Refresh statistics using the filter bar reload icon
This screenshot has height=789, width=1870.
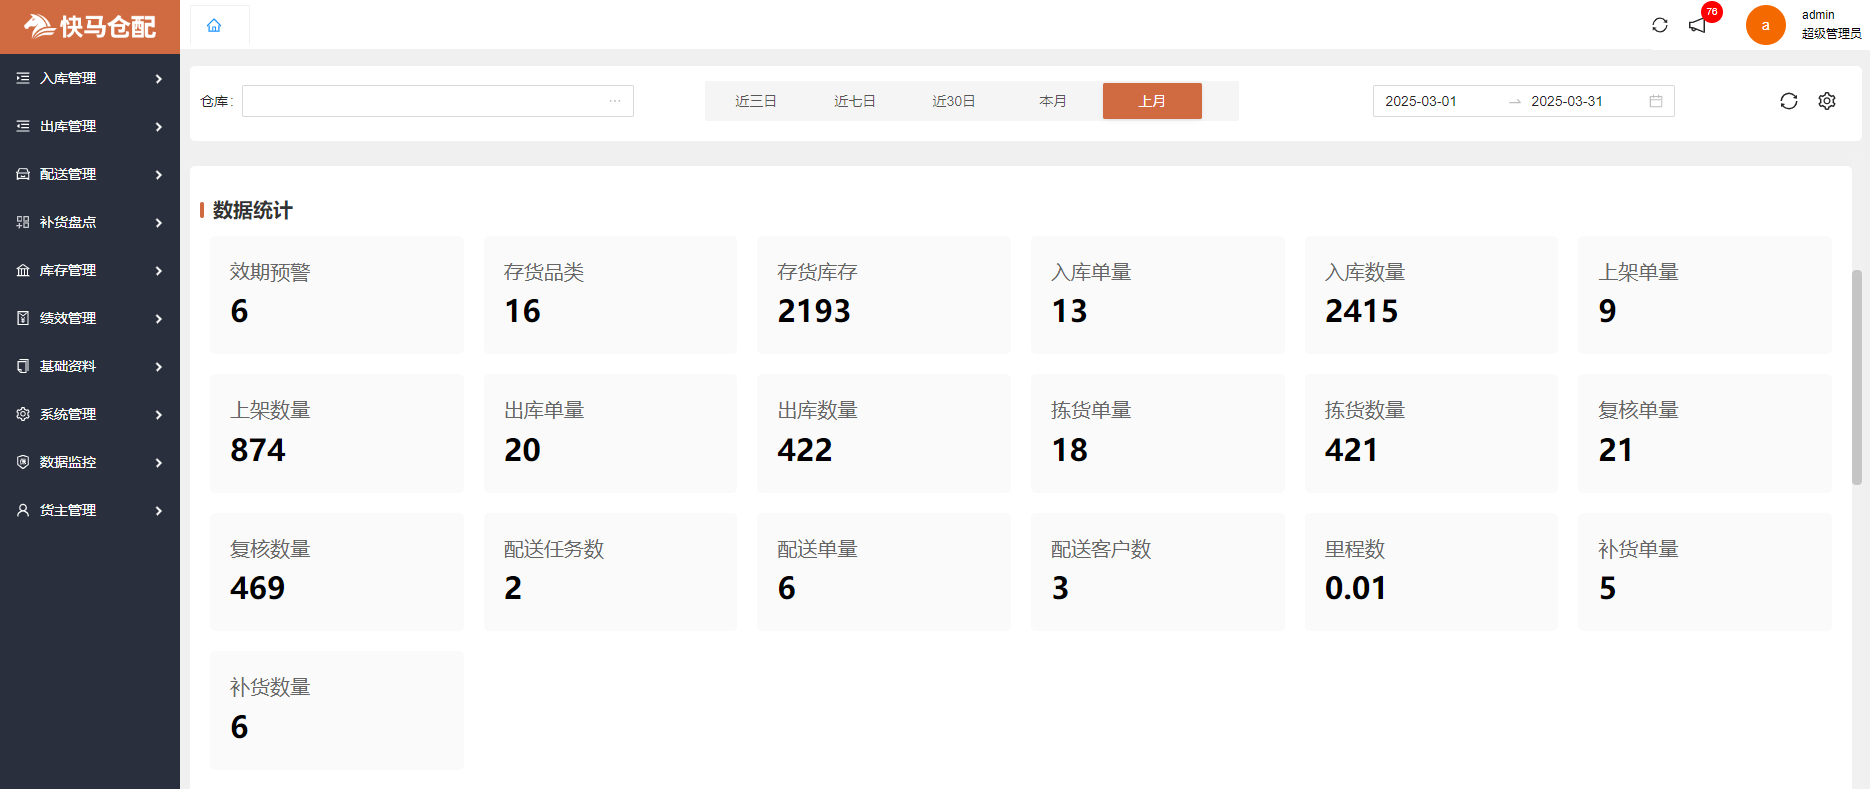(1789, 101)
